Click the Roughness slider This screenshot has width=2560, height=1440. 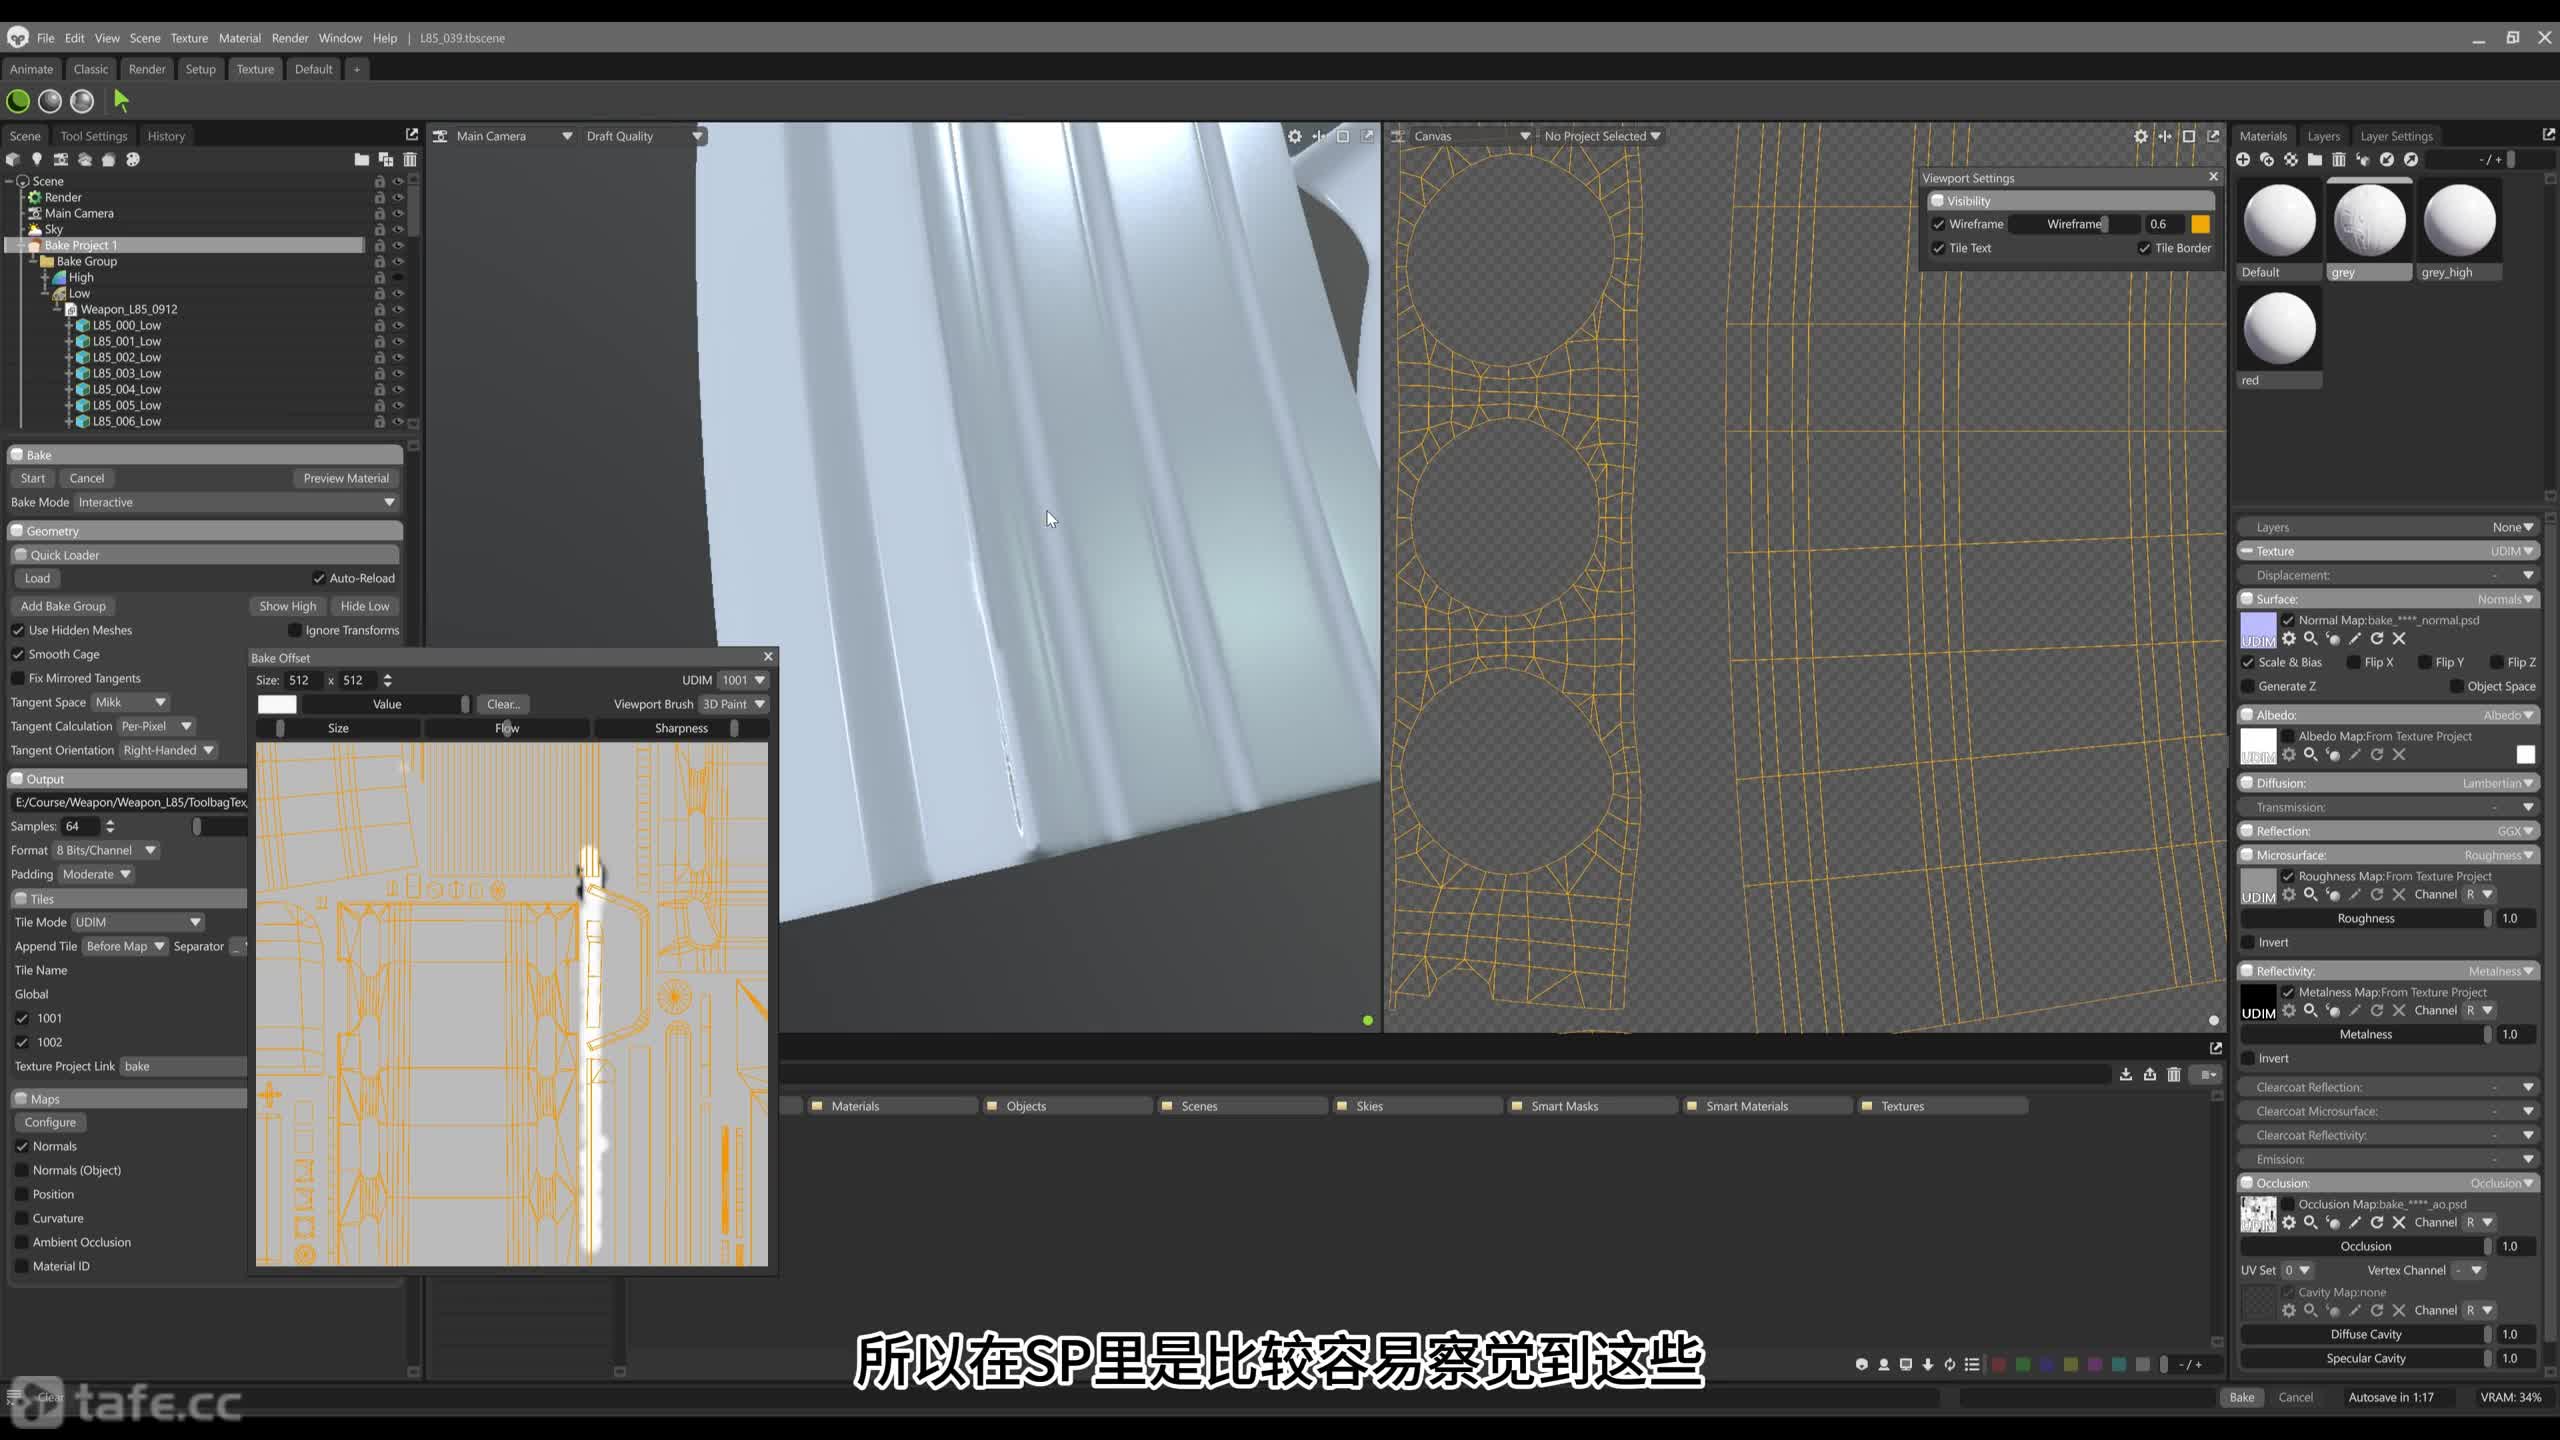2366,918
